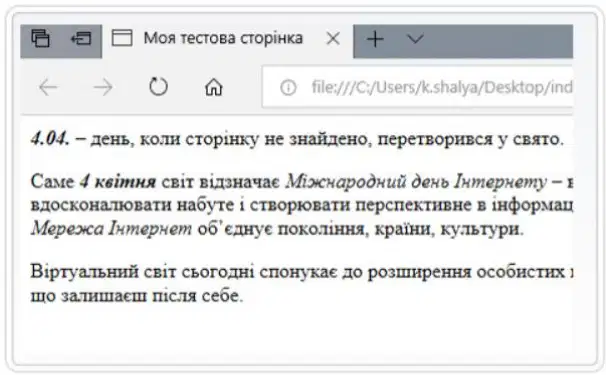Click the file:///C:/Users address field
606x375 pixels.
coord(418,87)
